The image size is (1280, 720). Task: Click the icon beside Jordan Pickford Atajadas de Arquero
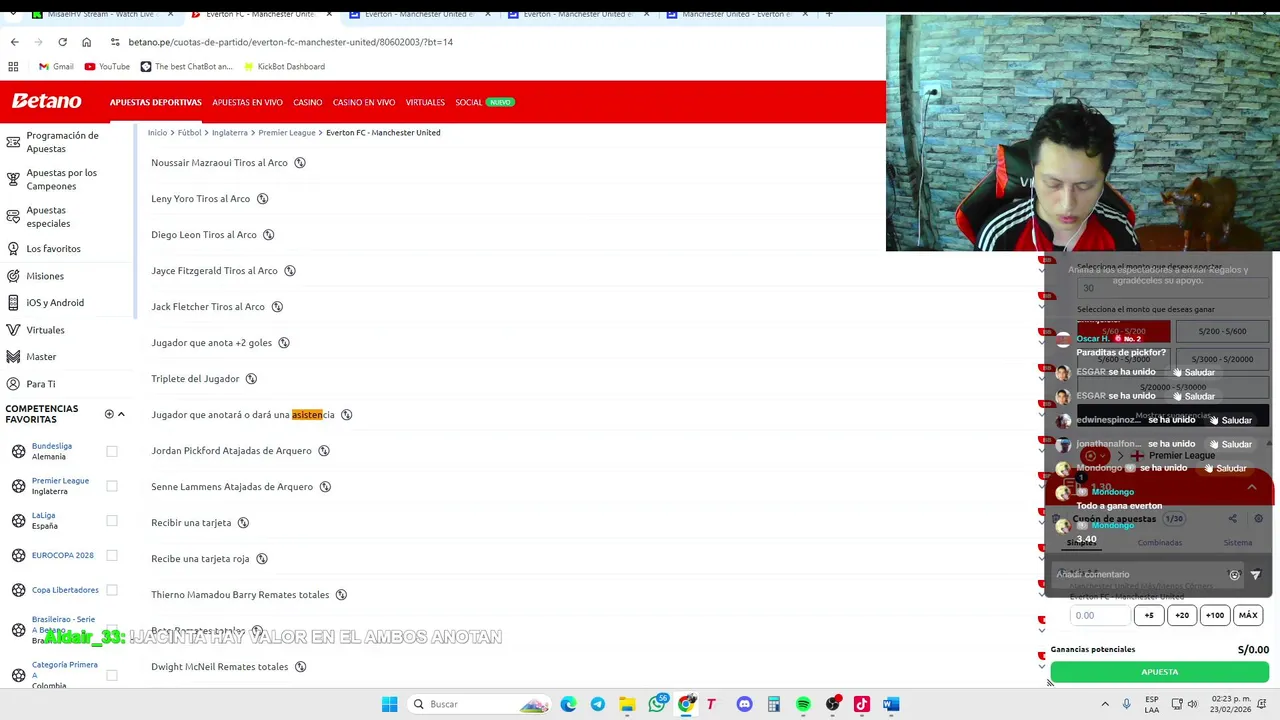(x=324, y=450)
